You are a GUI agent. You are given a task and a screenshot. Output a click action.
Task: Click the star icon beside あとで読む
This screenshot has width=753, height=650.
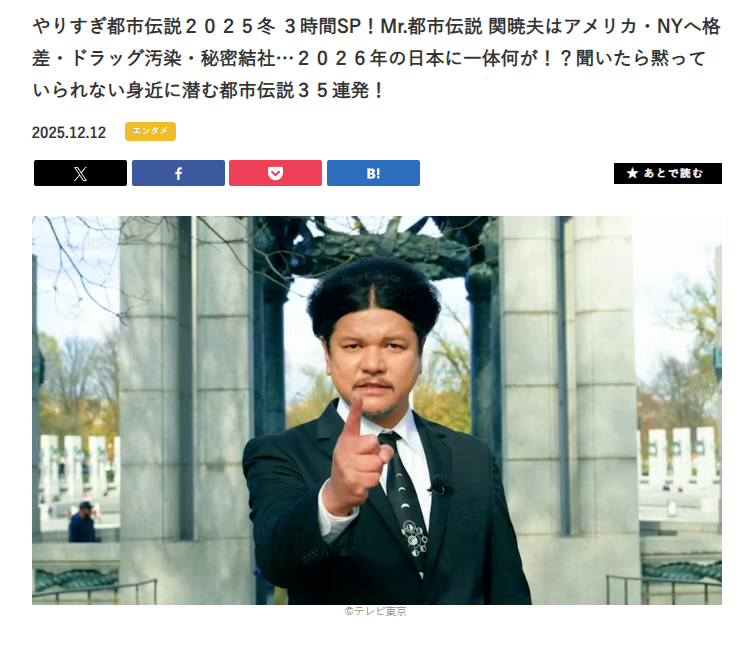click(632, 173)
